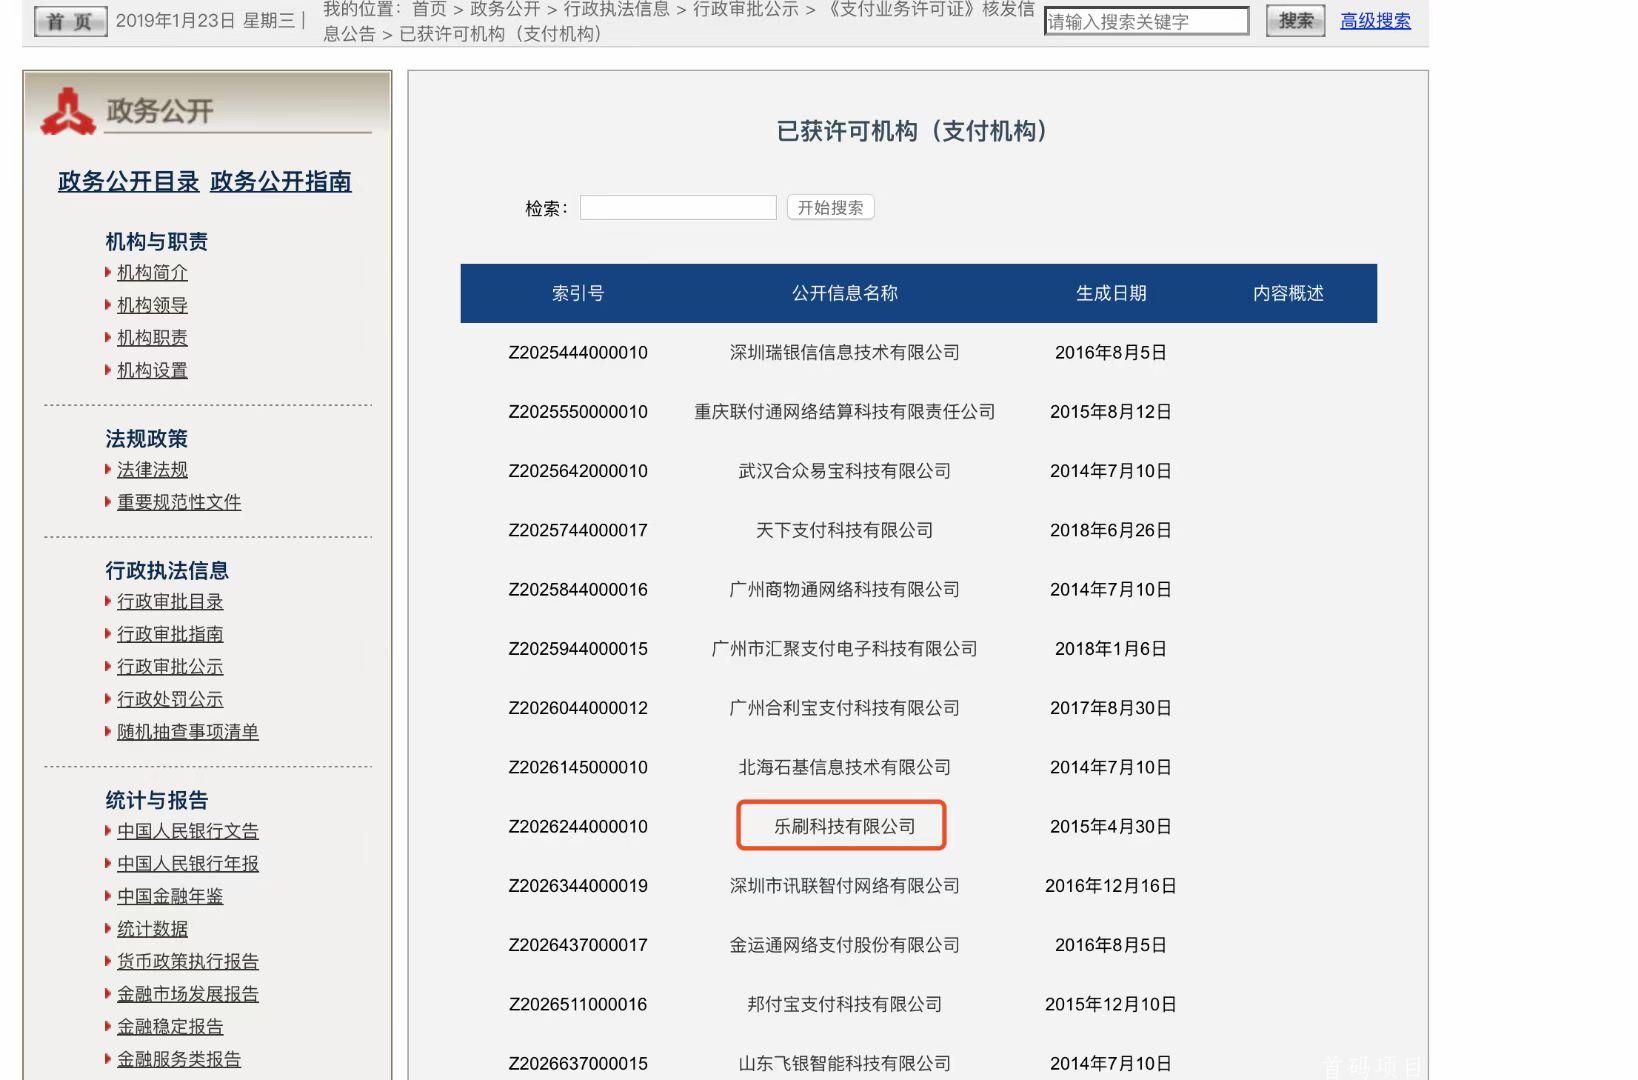The width and height of the screenshot is (1638, 1080).
Task: Click the keyword search input field
Action: pos(1146,20)
